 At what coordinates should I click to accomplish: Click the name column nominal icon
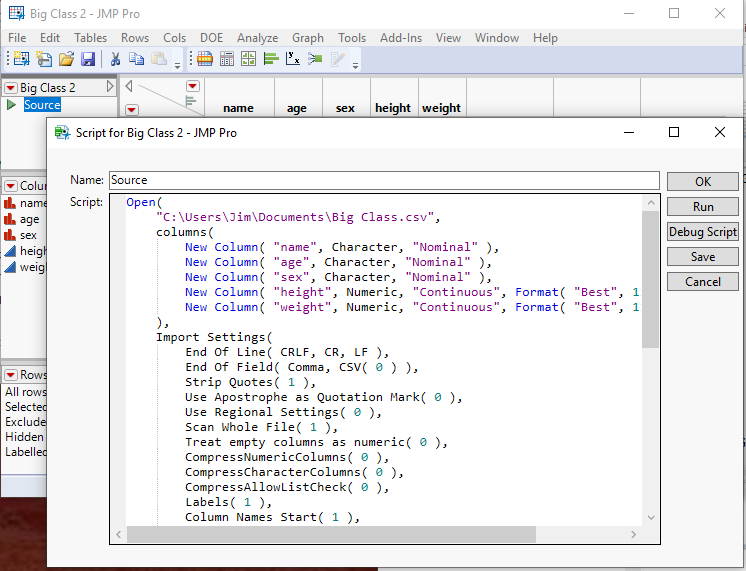(x=10, y=203)
